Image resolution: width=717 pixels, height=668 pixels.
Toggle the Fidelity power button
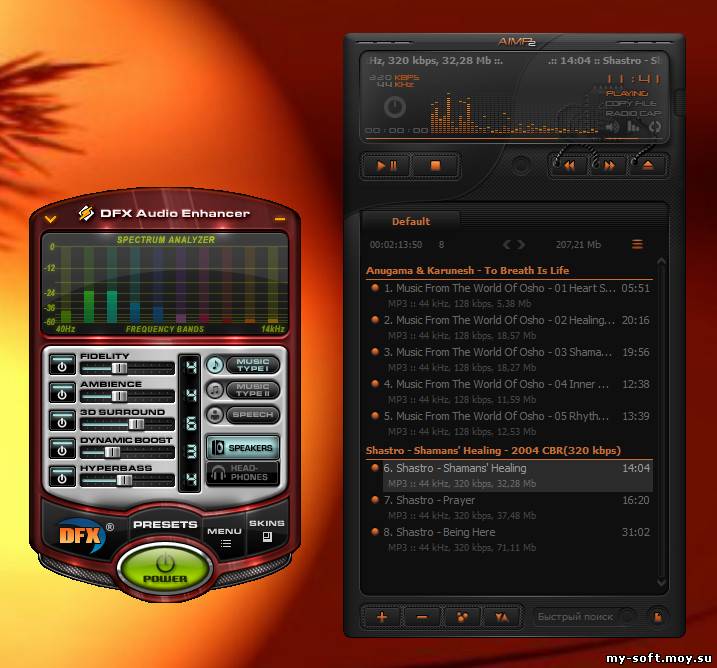(62, 364)
